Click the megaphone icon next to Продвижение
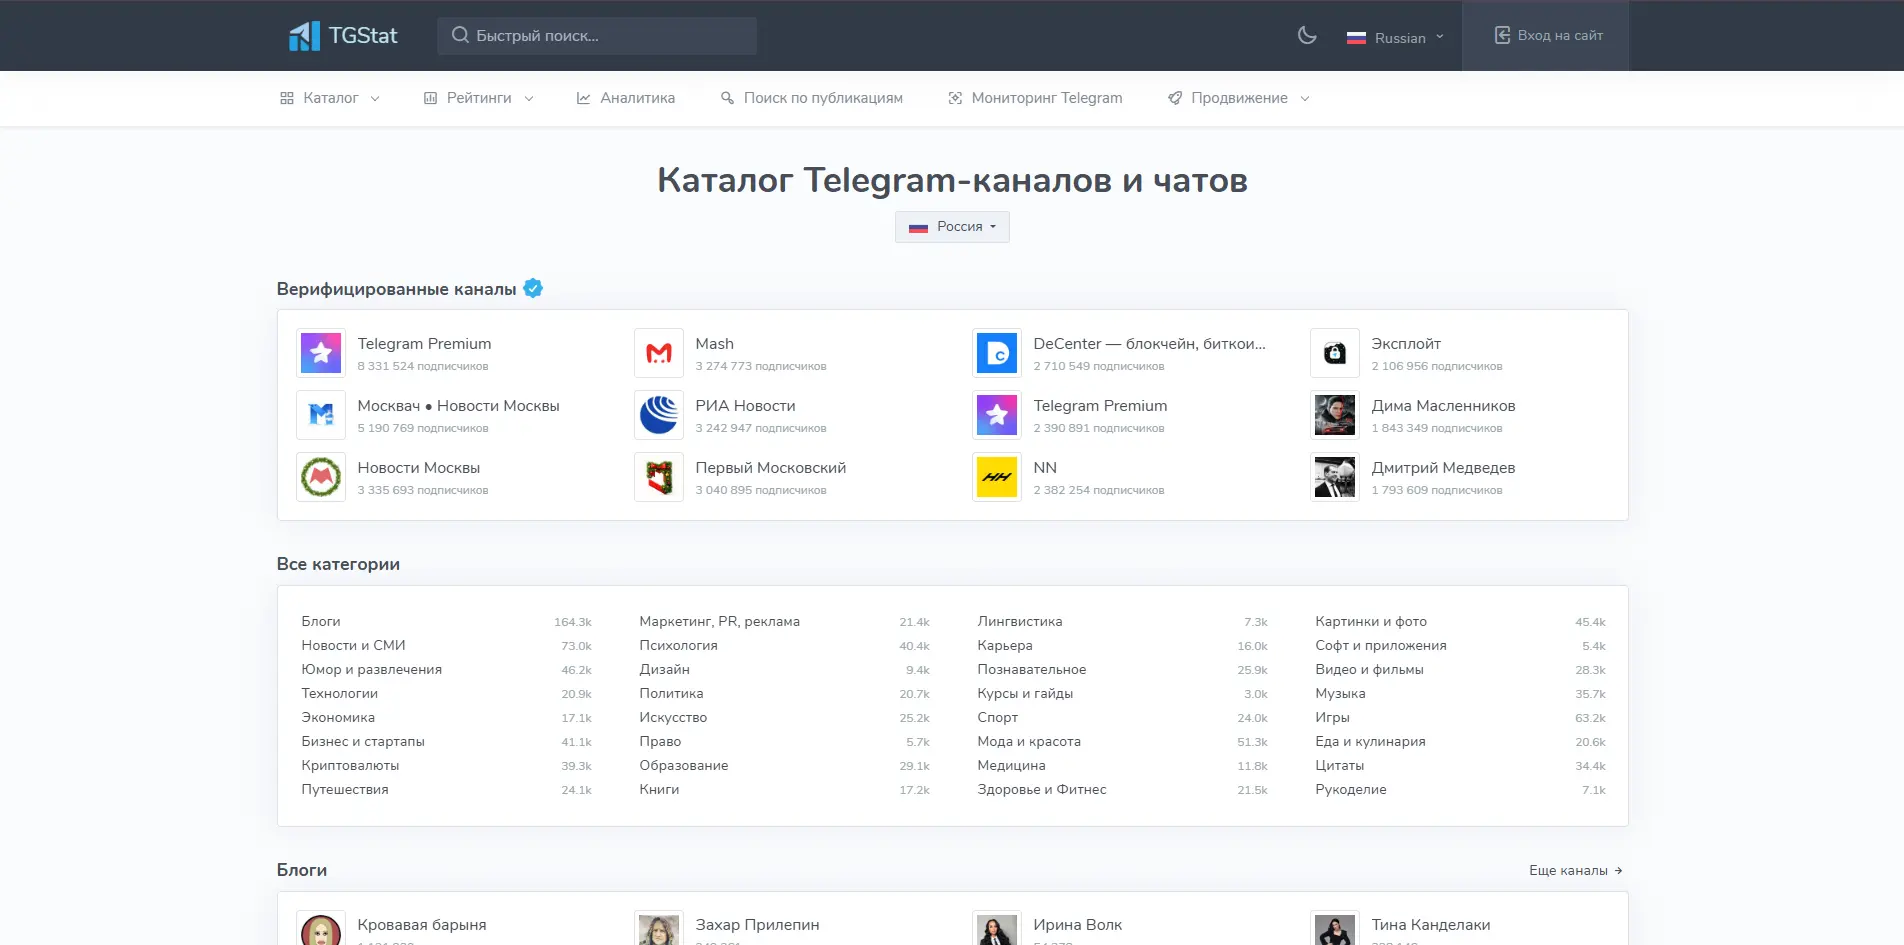 [x=1174, y=97]
